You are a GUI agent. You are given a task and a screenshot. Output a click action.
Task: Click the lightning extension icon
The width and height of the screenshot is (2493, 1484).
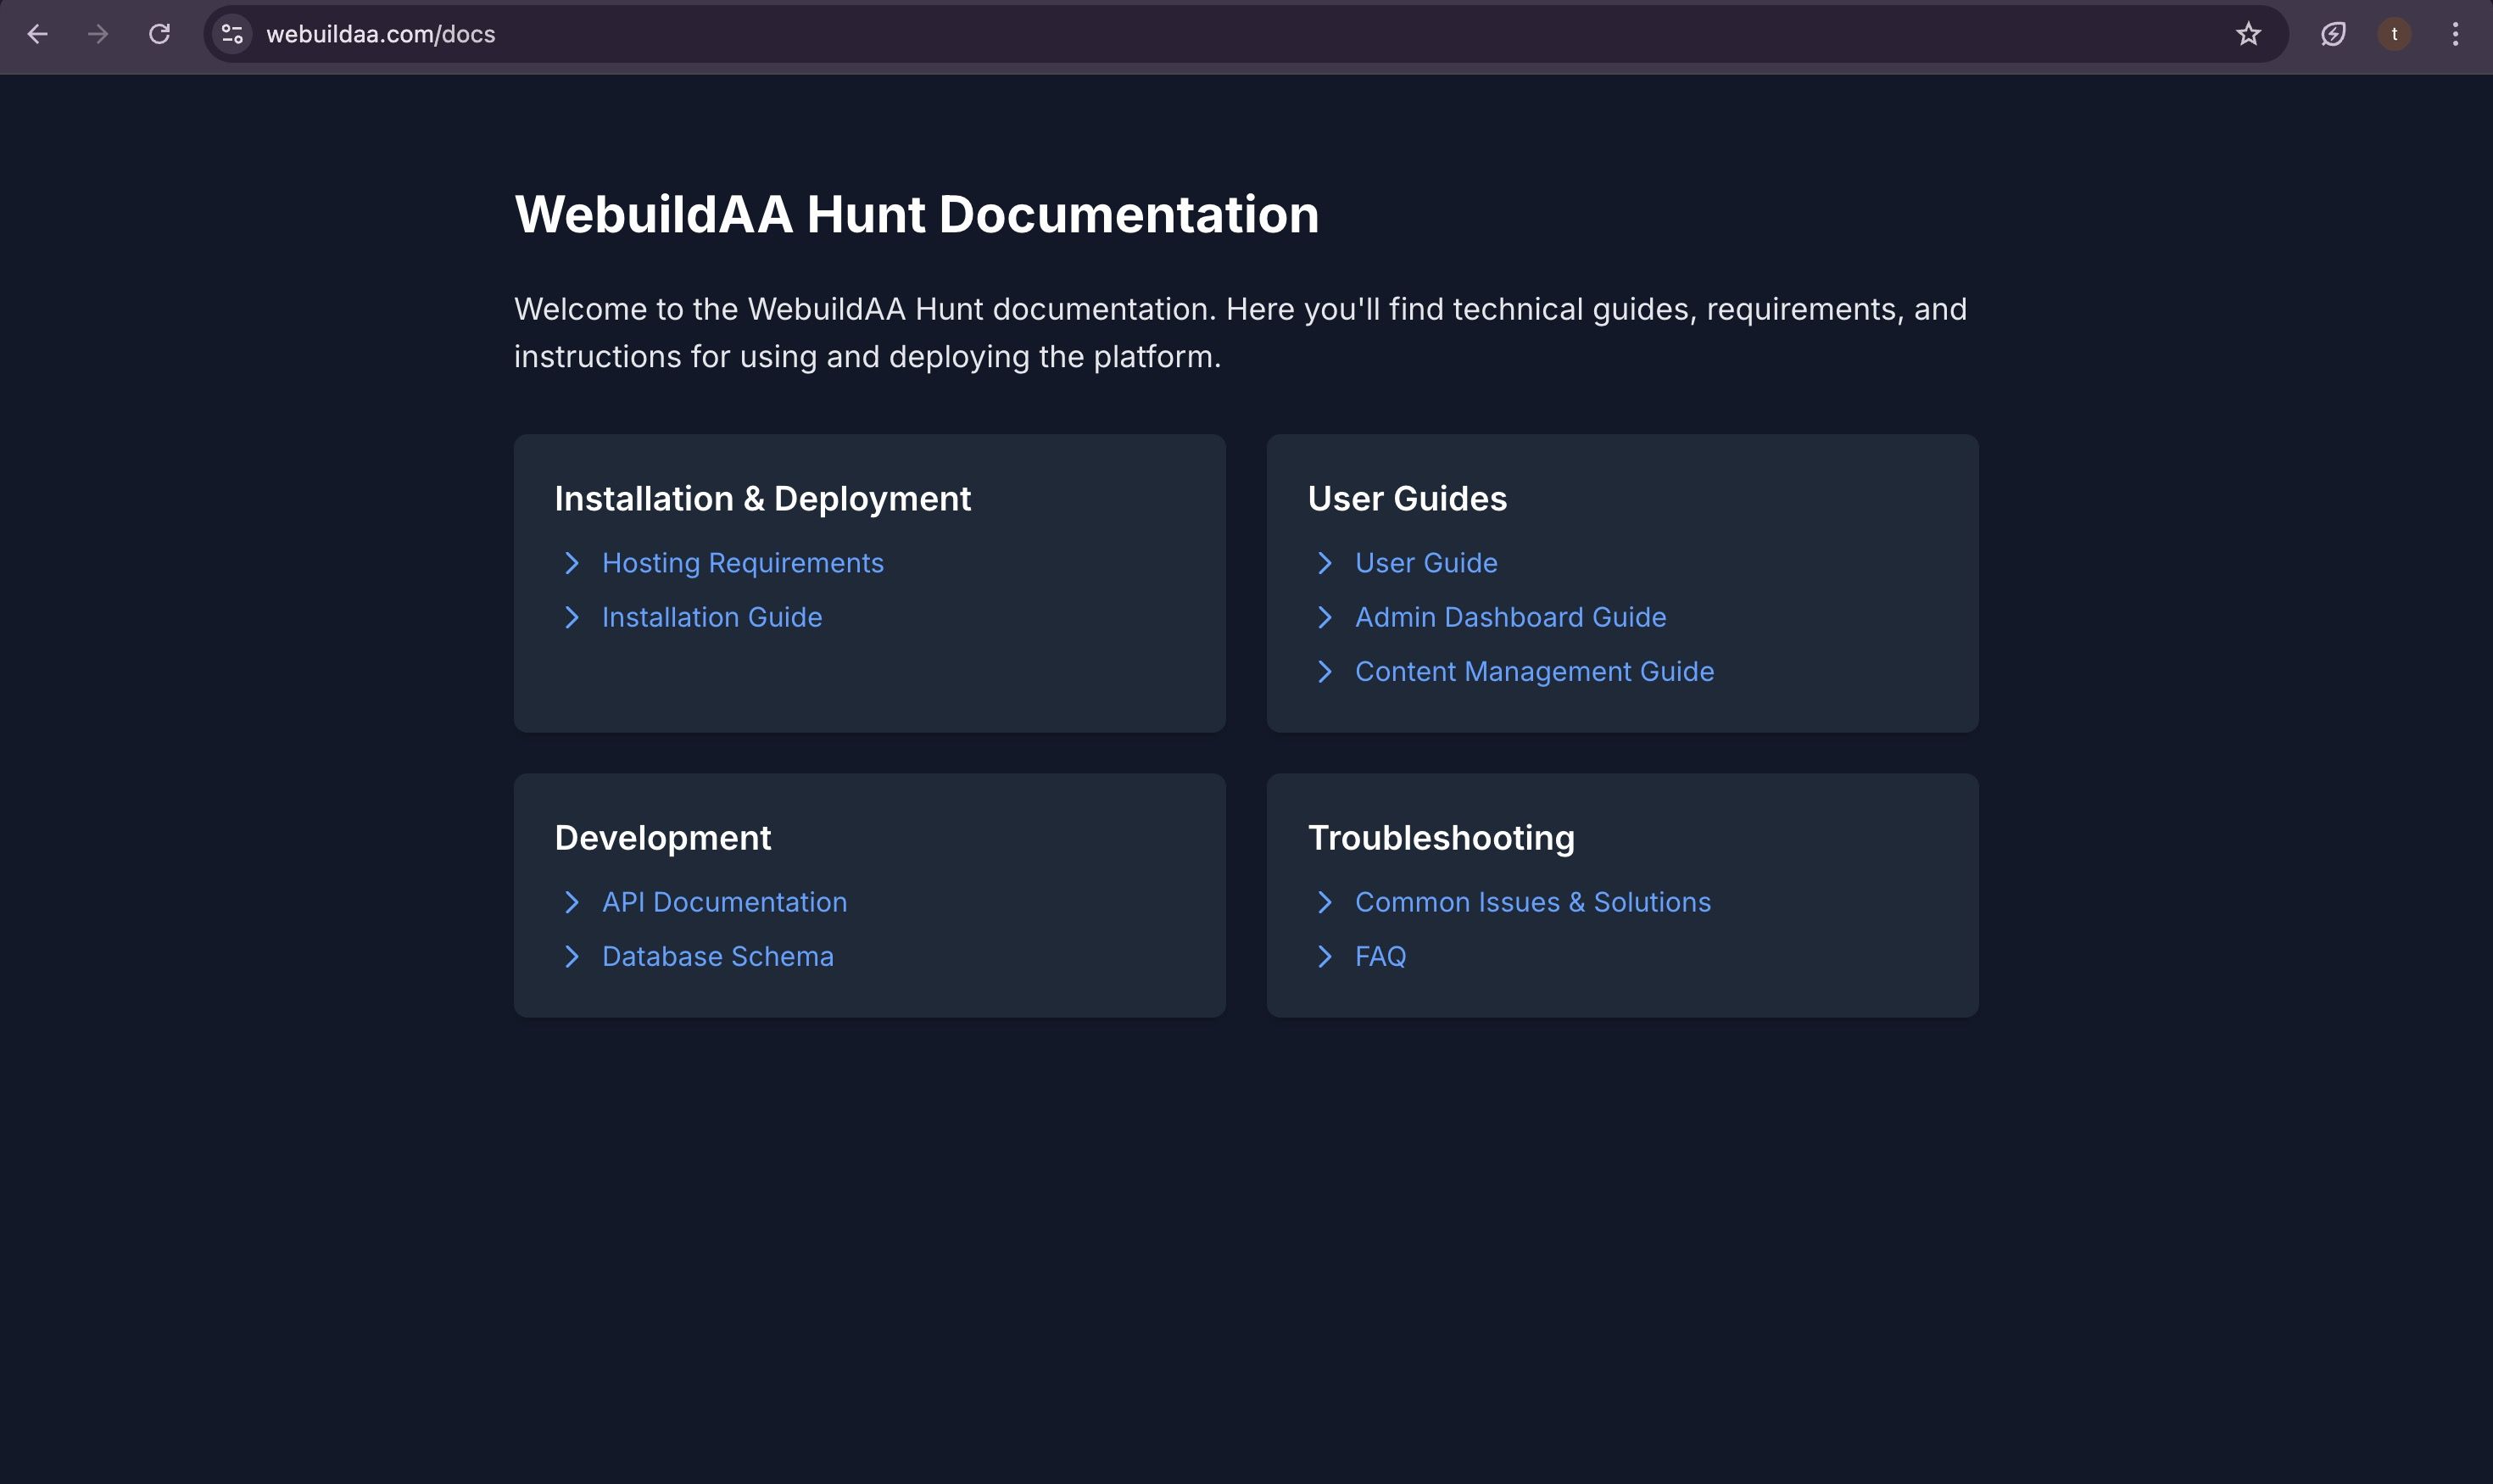2332,34
